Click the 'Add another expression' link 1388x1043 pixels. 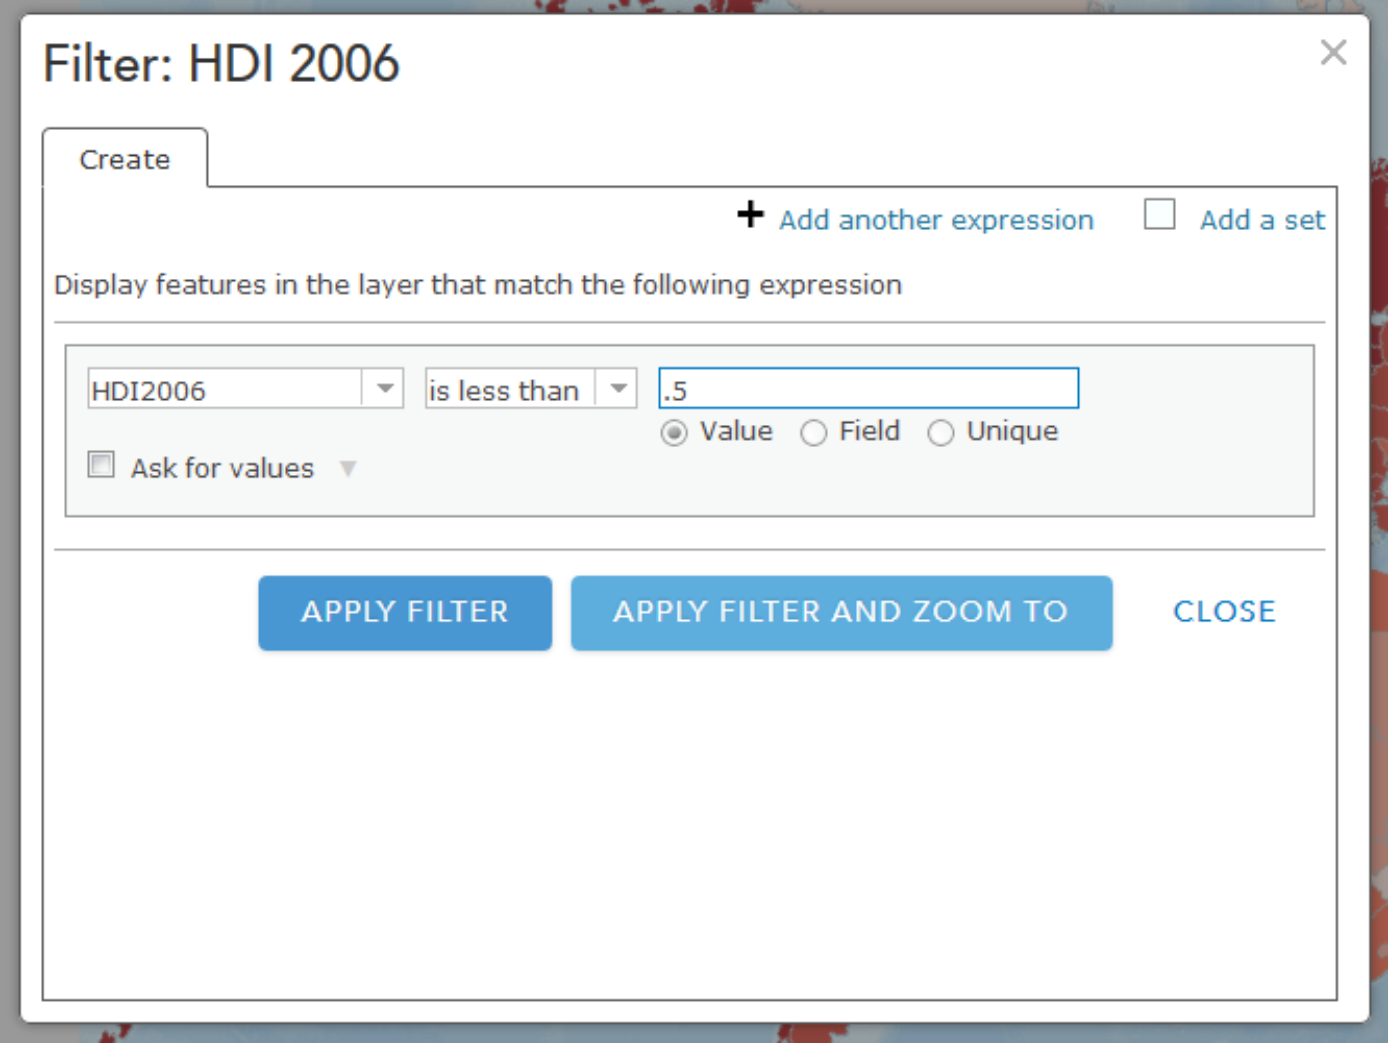pyautogui.click(x=936, y=220)
